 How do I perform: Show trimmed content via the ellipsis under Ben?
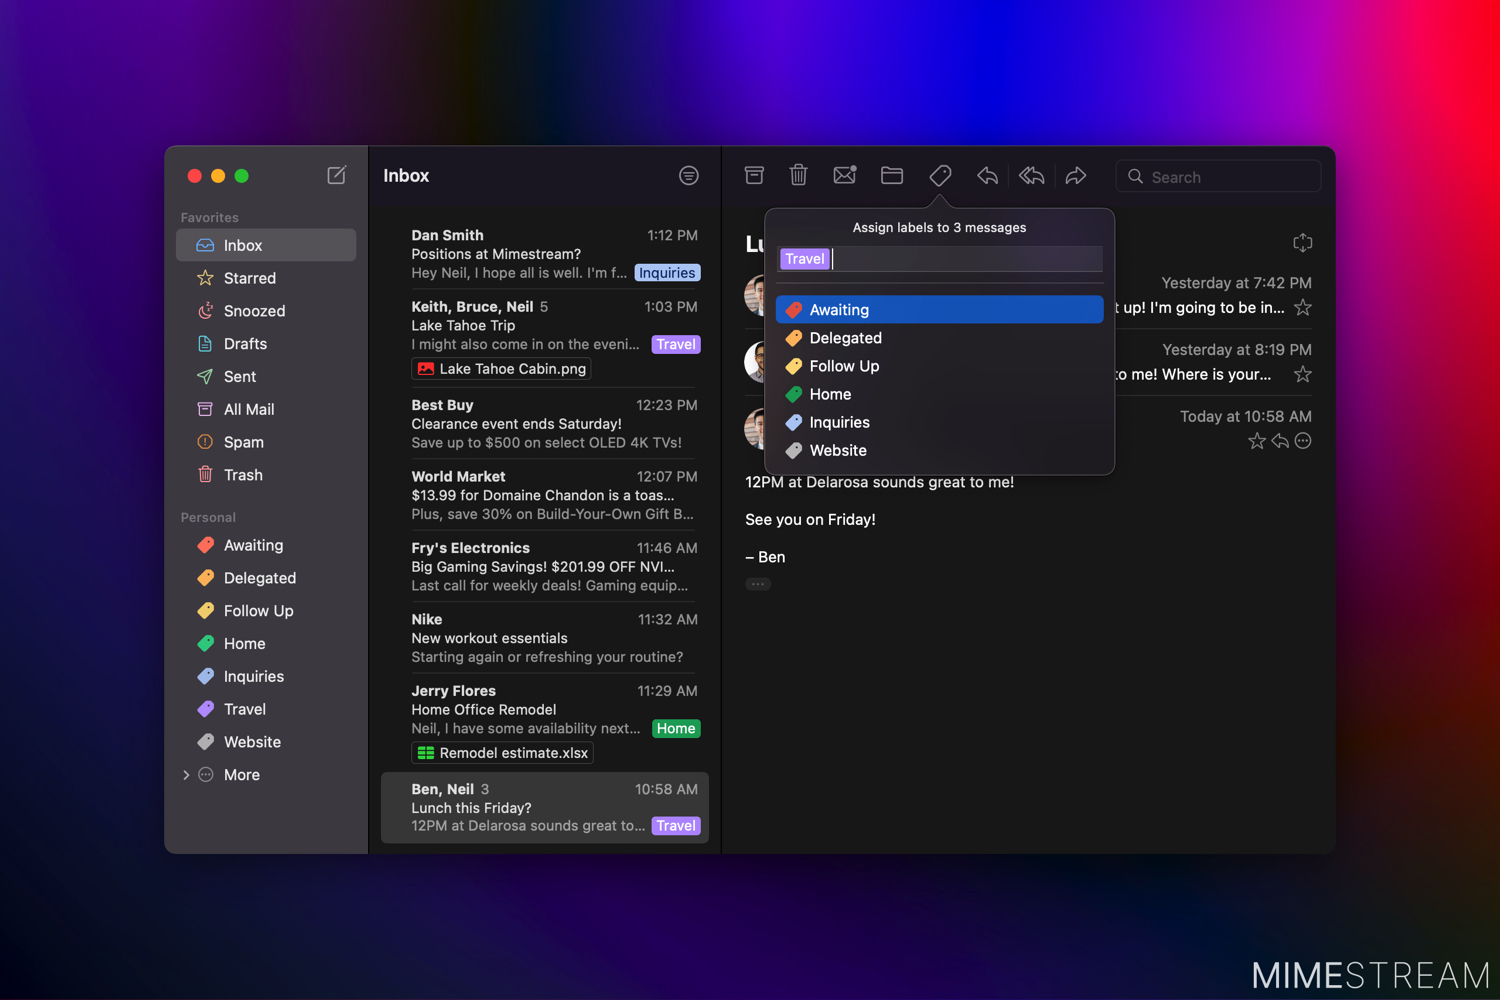pyautogui.click(x=758, y=584)
